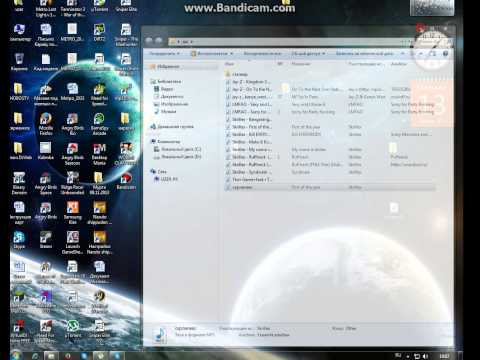Select the Samsung Kies desktop icon
480x360 pixels.
coord(72,212)
